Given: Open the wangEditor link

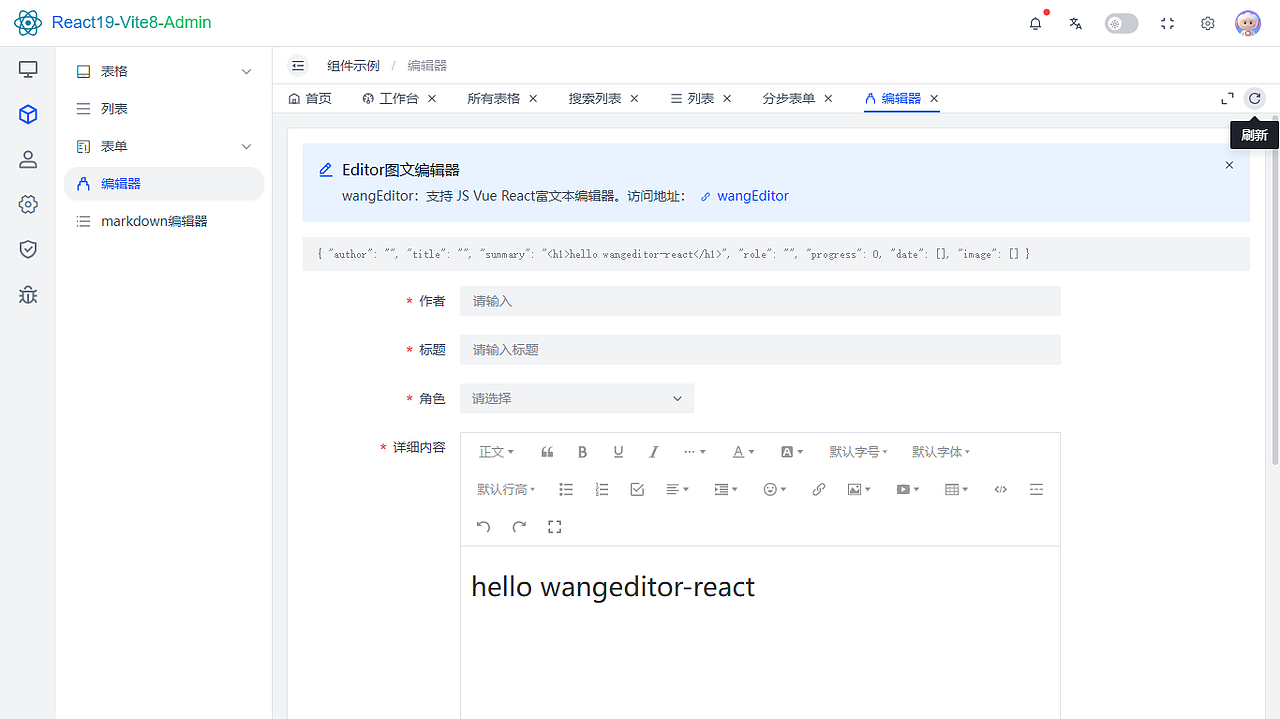Looking at the screenshot, I should pyautogui.click(x=744, y=196).
